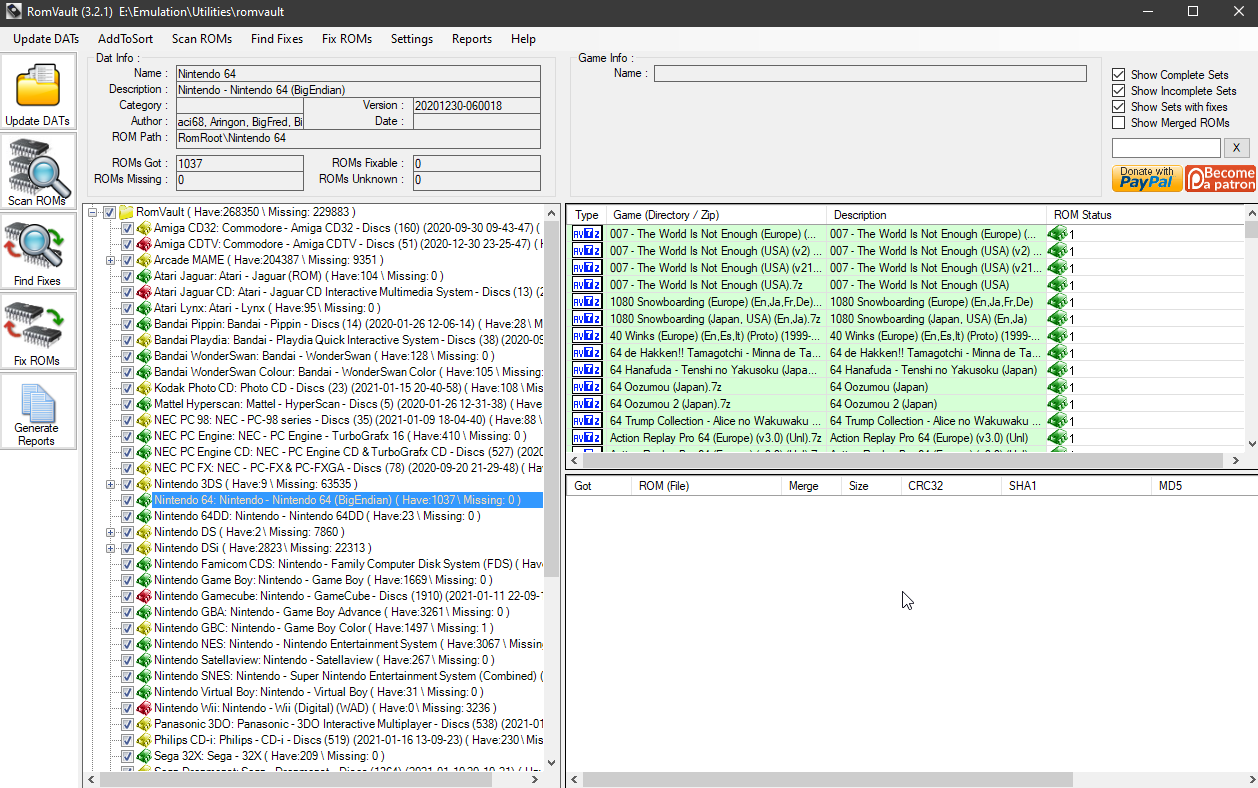Click Donate with PayPal button
Image resolution: width=1258 pixels, height=788 pixels.
(x=1146, y=178)
